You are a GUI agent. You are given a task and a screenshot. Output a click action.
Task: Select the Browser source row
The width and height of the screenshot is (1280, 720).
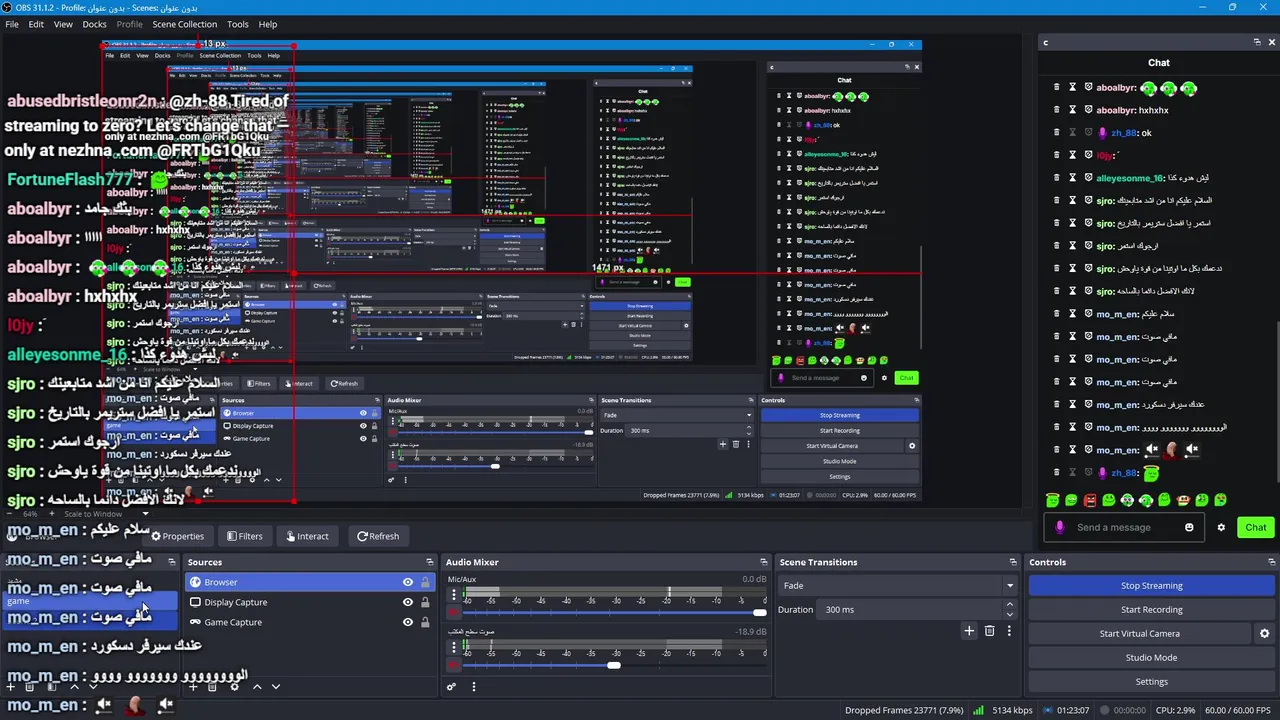coord(310,582)
